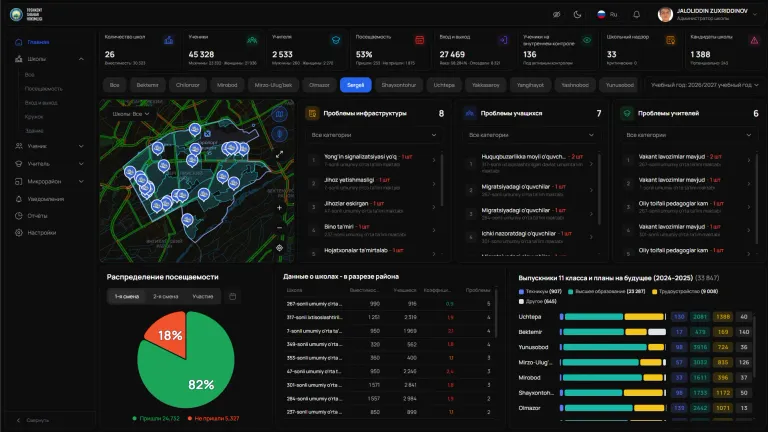Open attendance calendar date picker
This screenshot has height=432, width=768.
(x=233, y=296)
